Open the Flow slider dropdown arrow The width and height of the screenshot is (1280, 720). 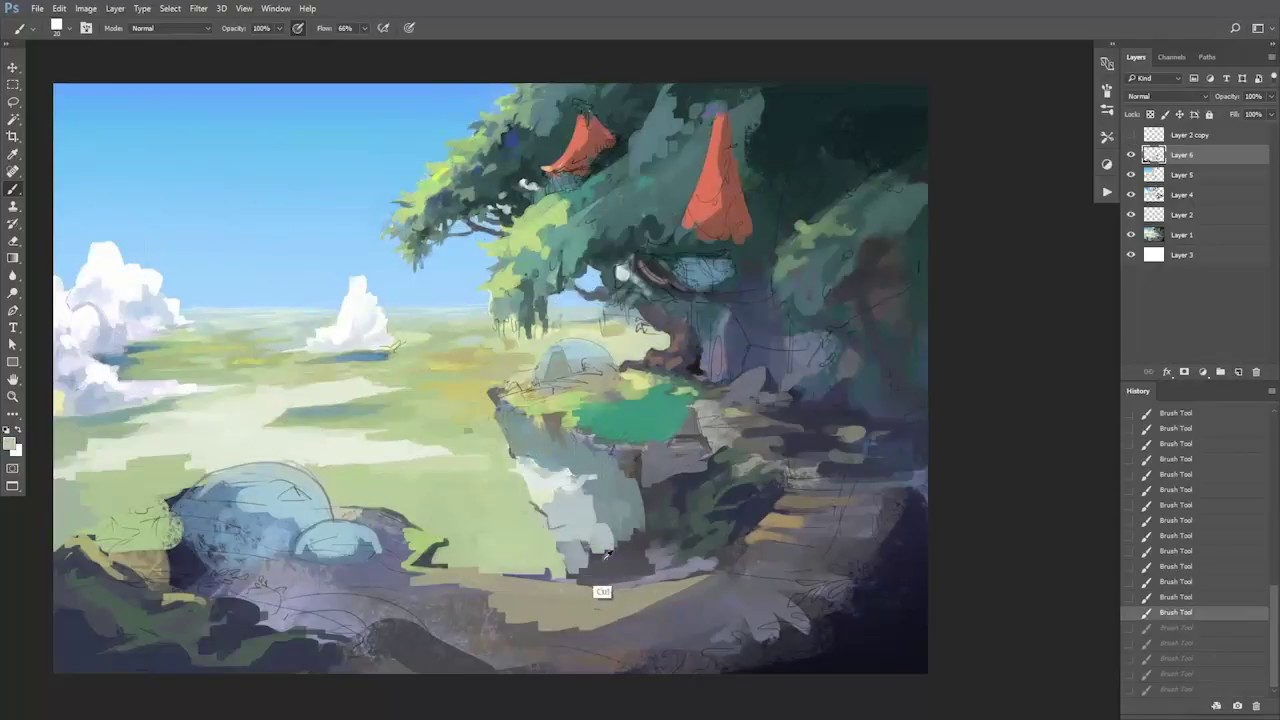(x=363, y=28)
